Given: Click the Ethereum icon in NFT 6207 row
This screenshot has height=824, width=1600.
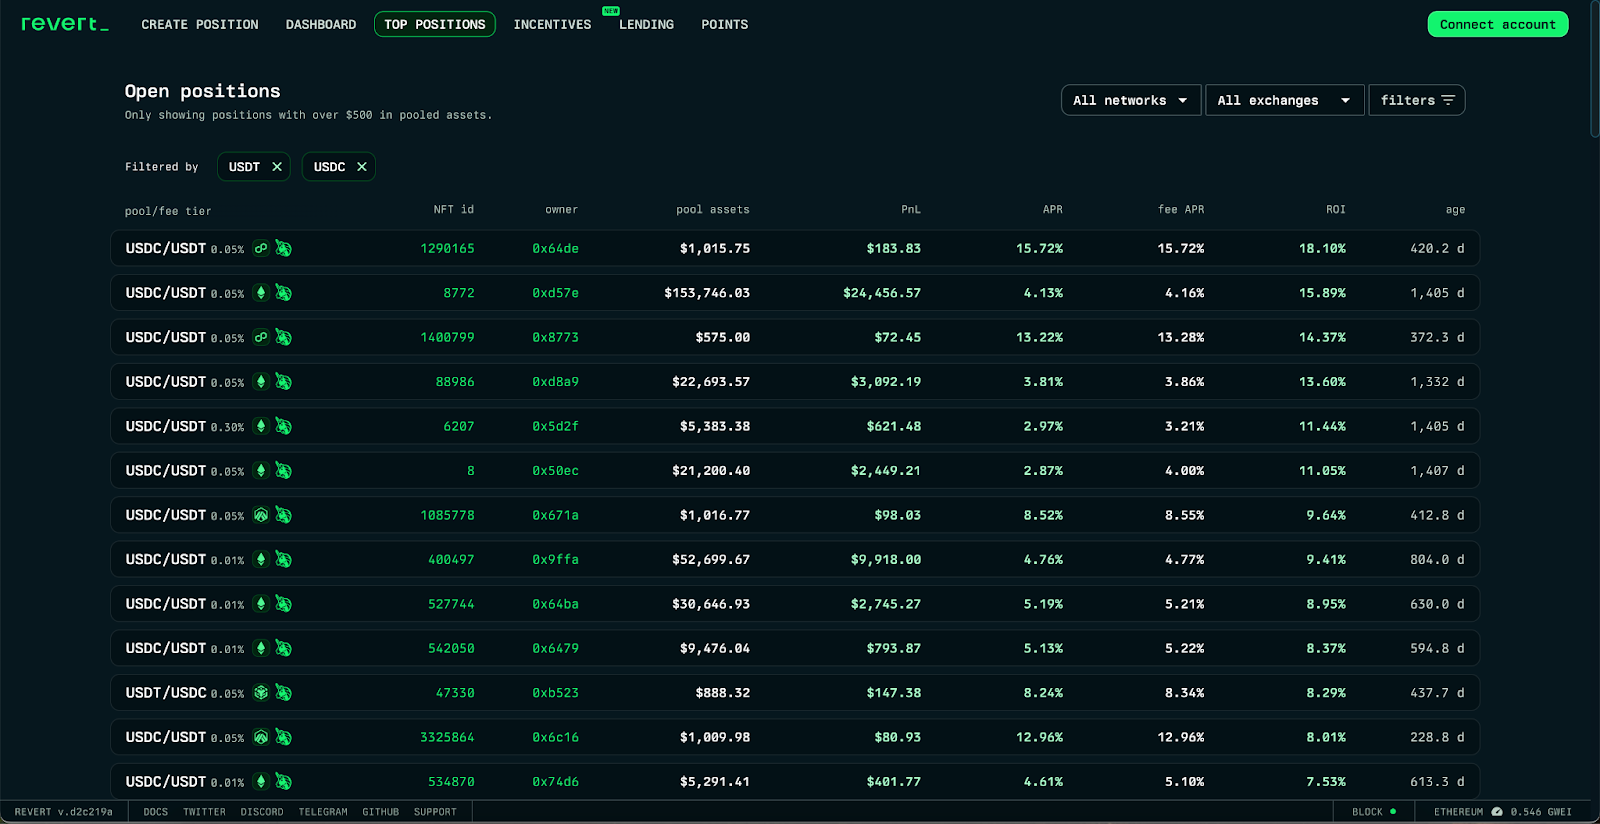Looking at the screenshot, I should [261, 426].
